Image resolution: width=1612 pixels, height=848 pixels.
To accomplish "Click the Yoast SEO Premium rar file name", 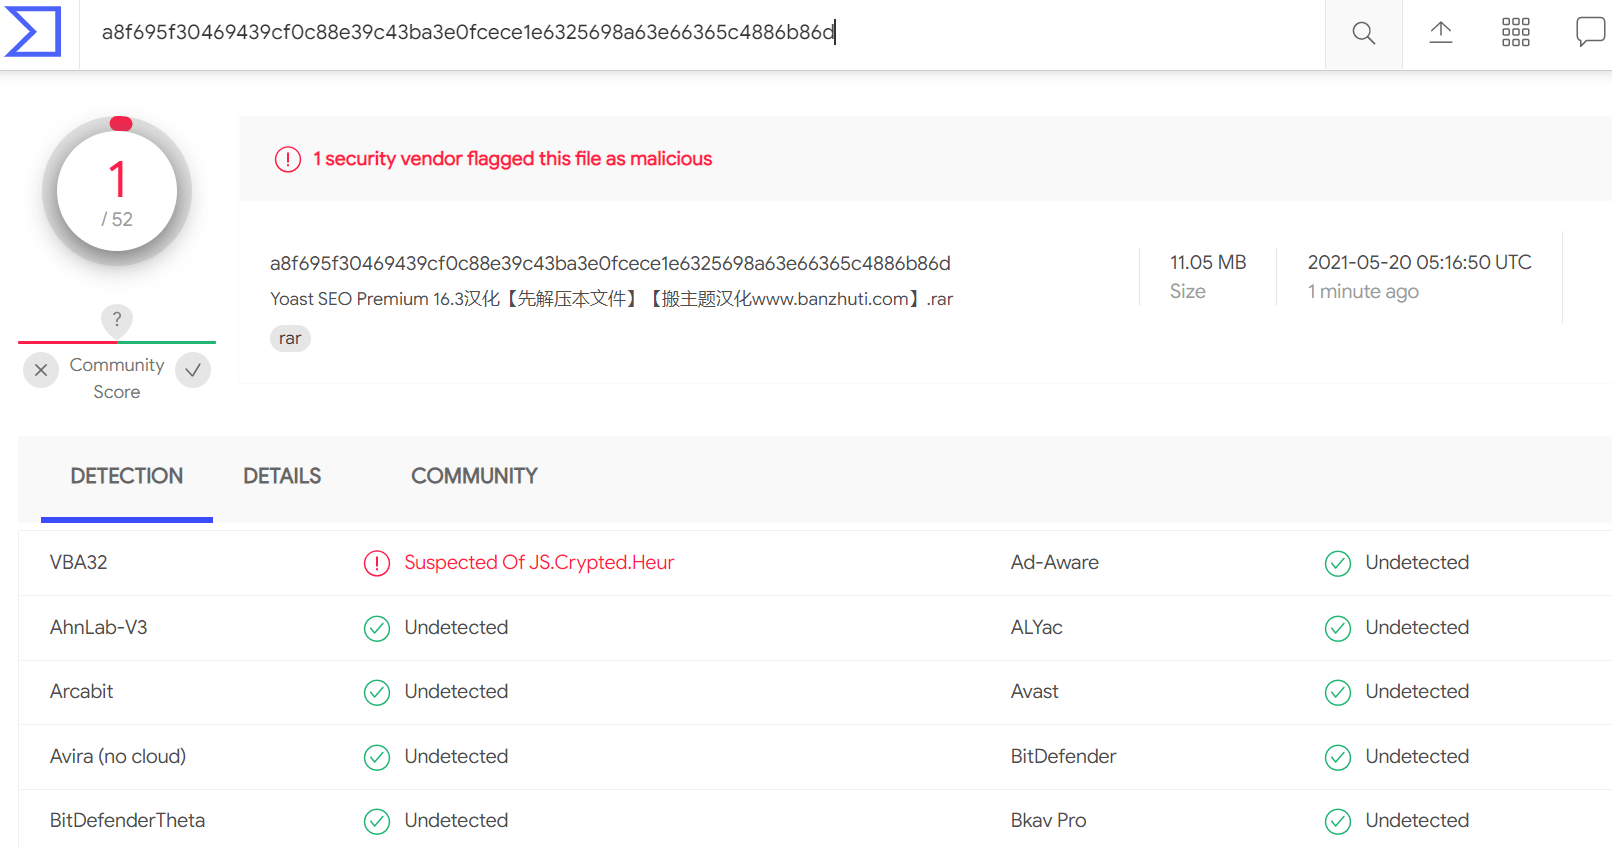I will (611, 299).
